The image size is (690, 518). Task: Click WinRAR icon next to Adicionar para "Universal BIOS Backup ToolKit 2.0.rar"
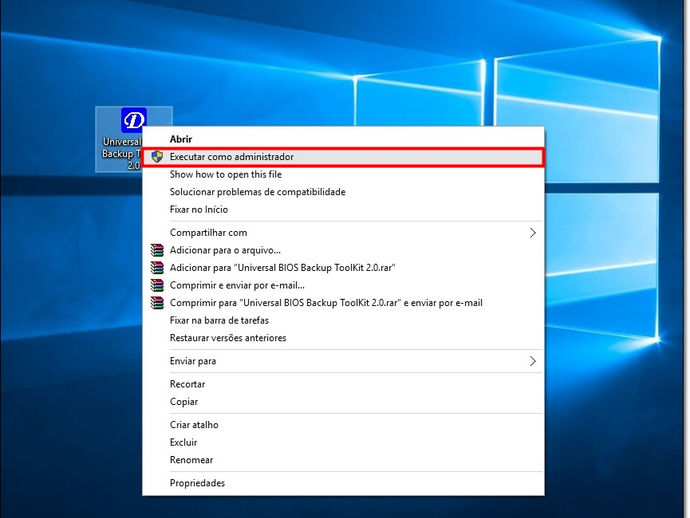[157, 268]
